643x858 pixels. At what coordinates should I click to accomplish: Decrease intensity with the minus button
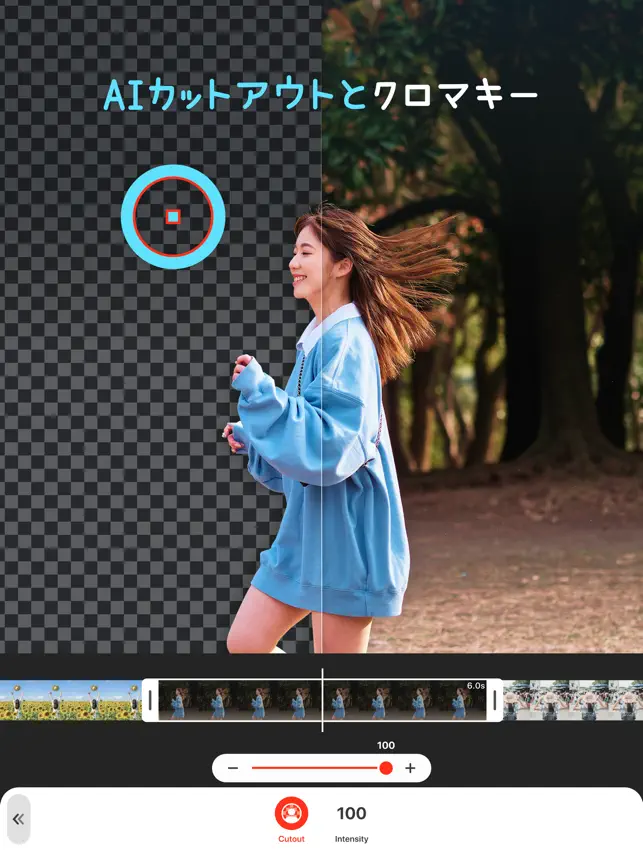[233, 768]
